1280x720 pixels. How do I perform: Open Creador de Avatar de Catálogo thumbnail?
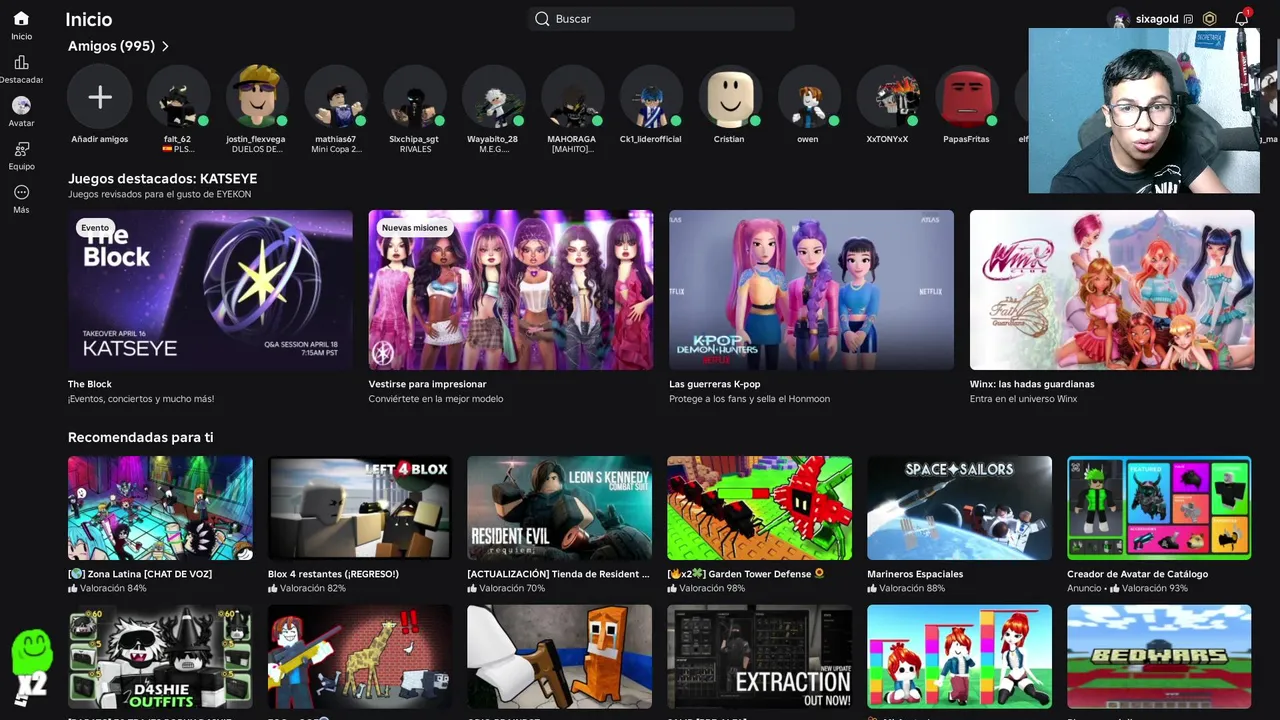click(x=1159, y=508)
